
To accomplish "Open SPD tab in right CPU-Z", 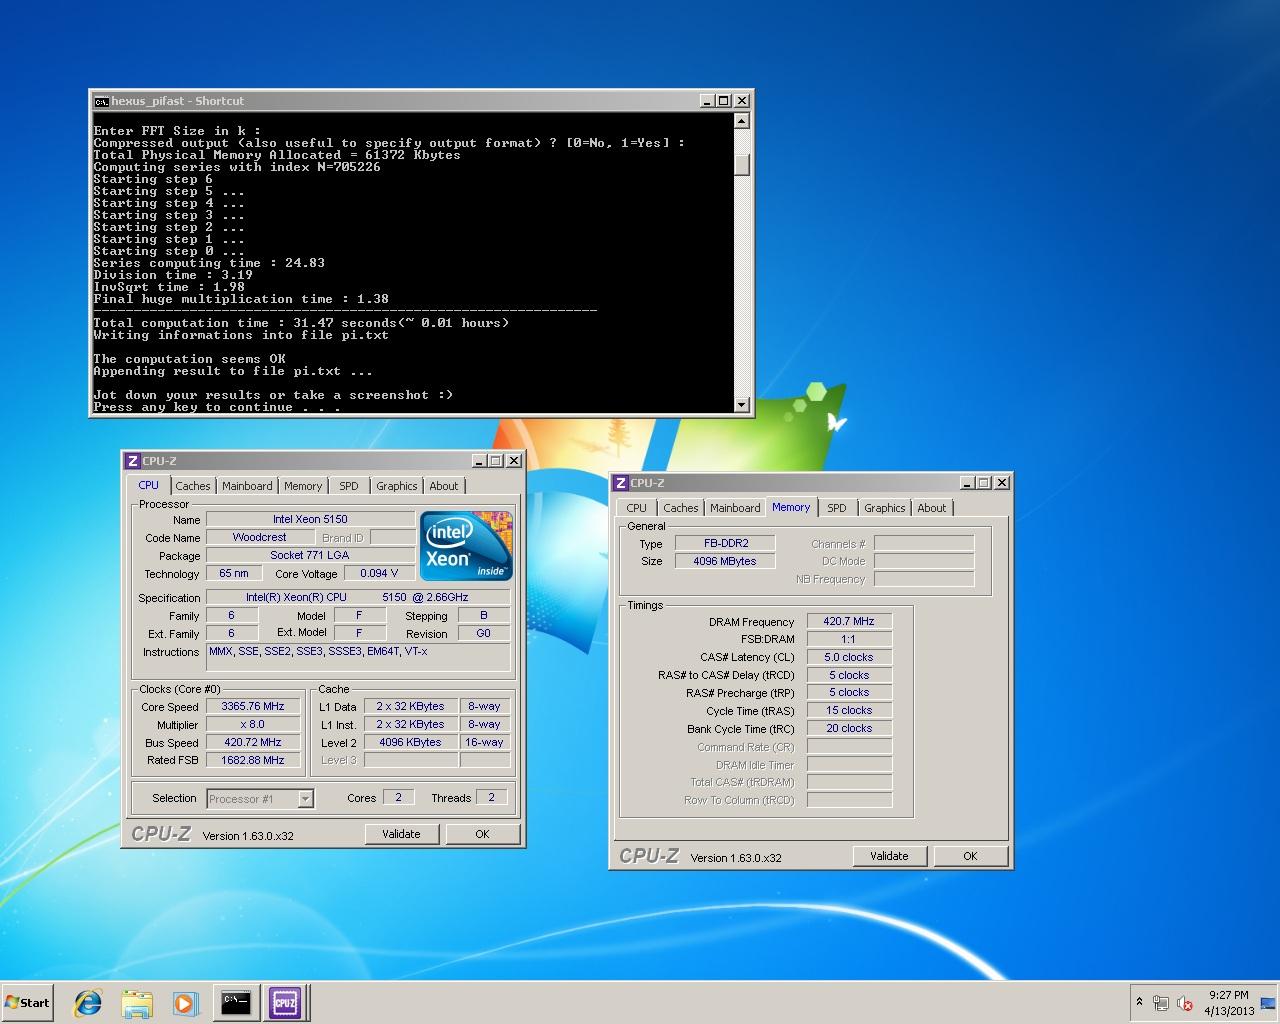I will point(837,508).
